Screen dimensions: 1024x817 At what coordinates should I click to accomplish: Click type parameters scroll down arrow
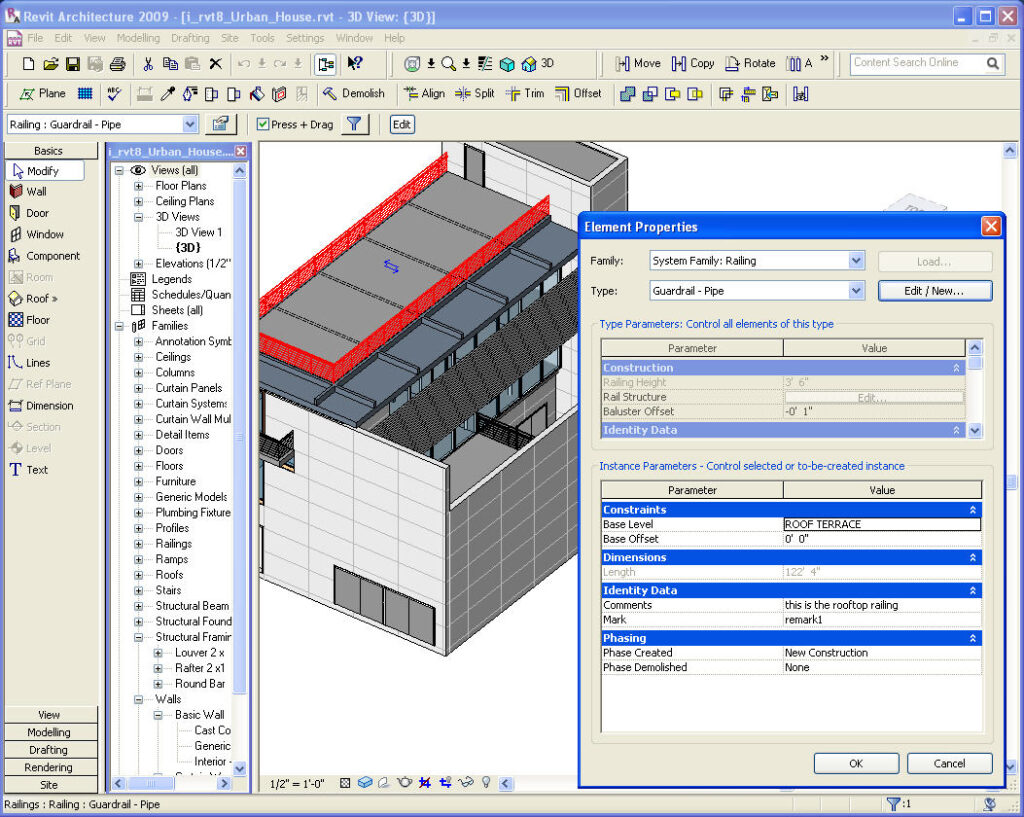point(974,430)
